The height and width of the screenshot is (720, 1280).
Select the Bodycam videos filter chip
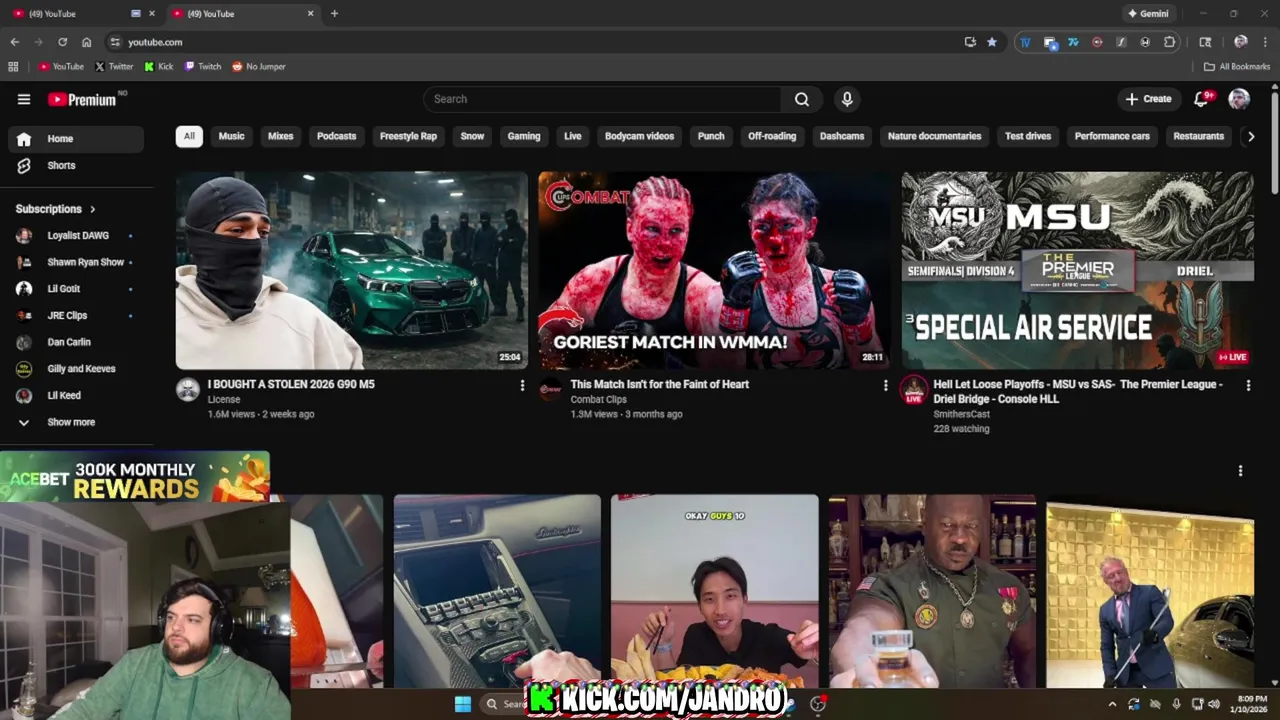click(639, 136)
